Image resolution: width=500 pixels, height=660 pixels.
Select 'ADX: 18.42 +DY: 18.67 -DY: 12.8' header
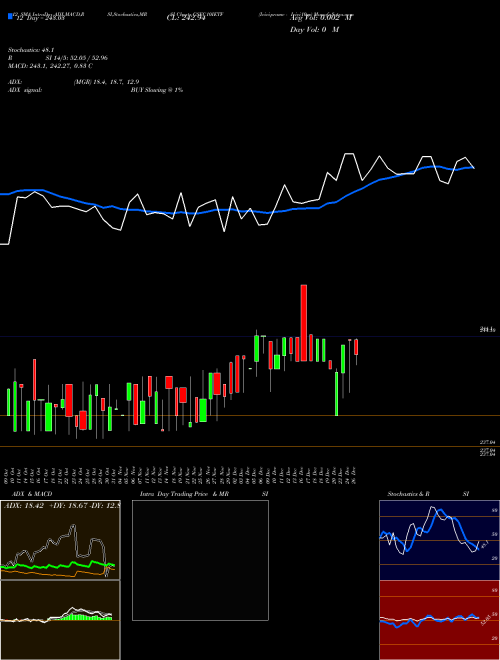62,505
